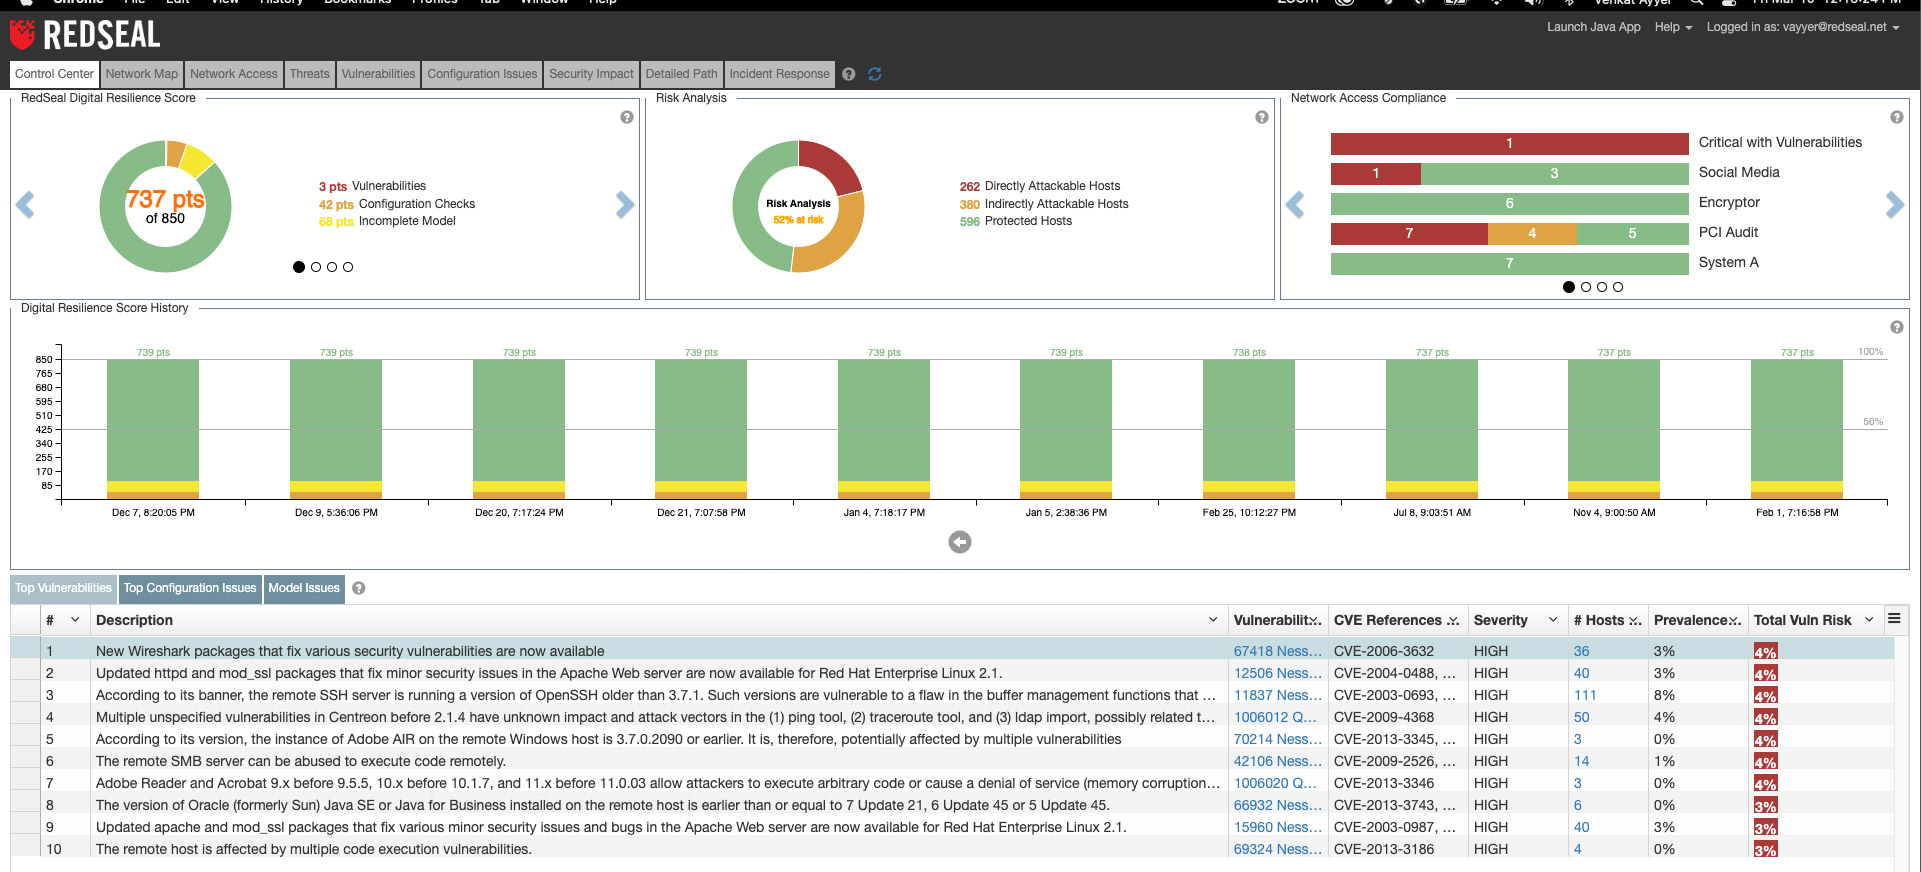Click Feb 1 history bar
Image resolution: width=1921 pixels, height=872 pixels.
tap(1797, 429)
